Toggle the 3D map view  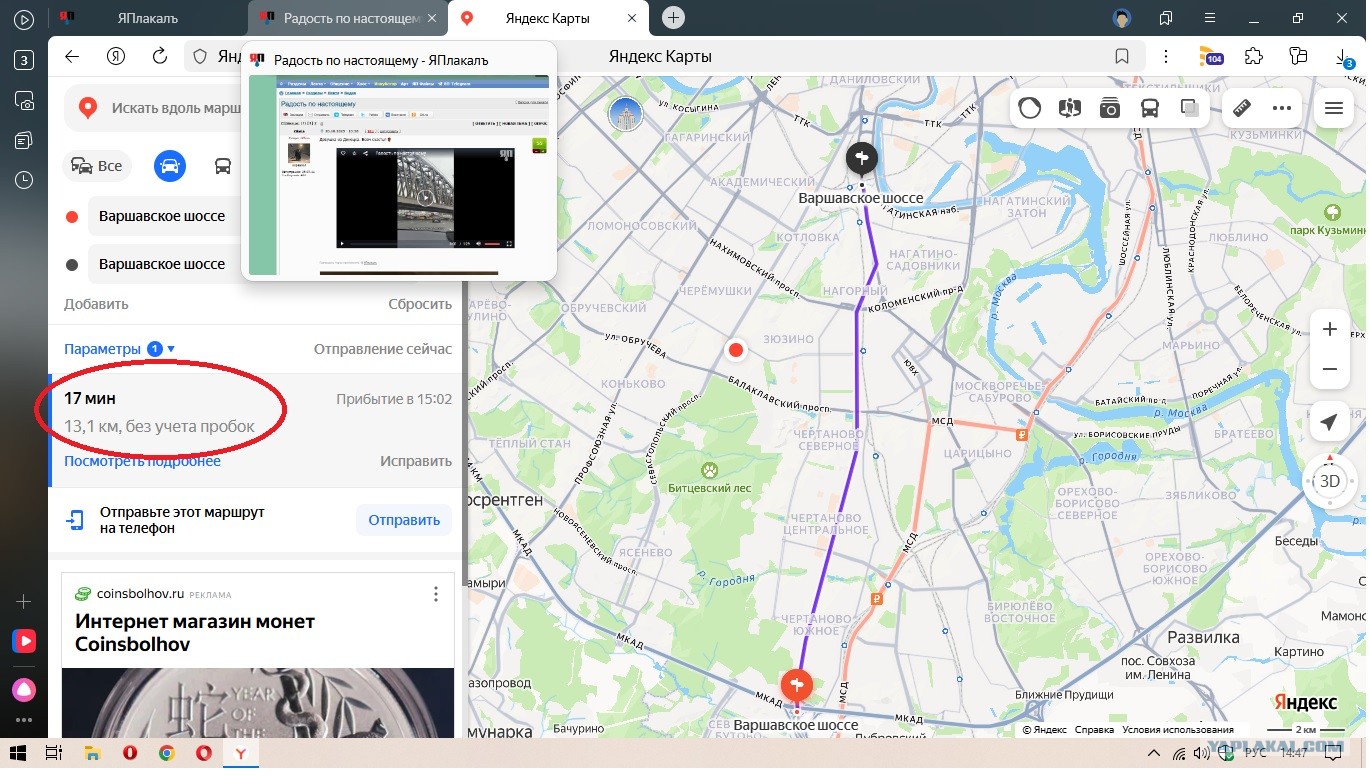click(1330, 481)
